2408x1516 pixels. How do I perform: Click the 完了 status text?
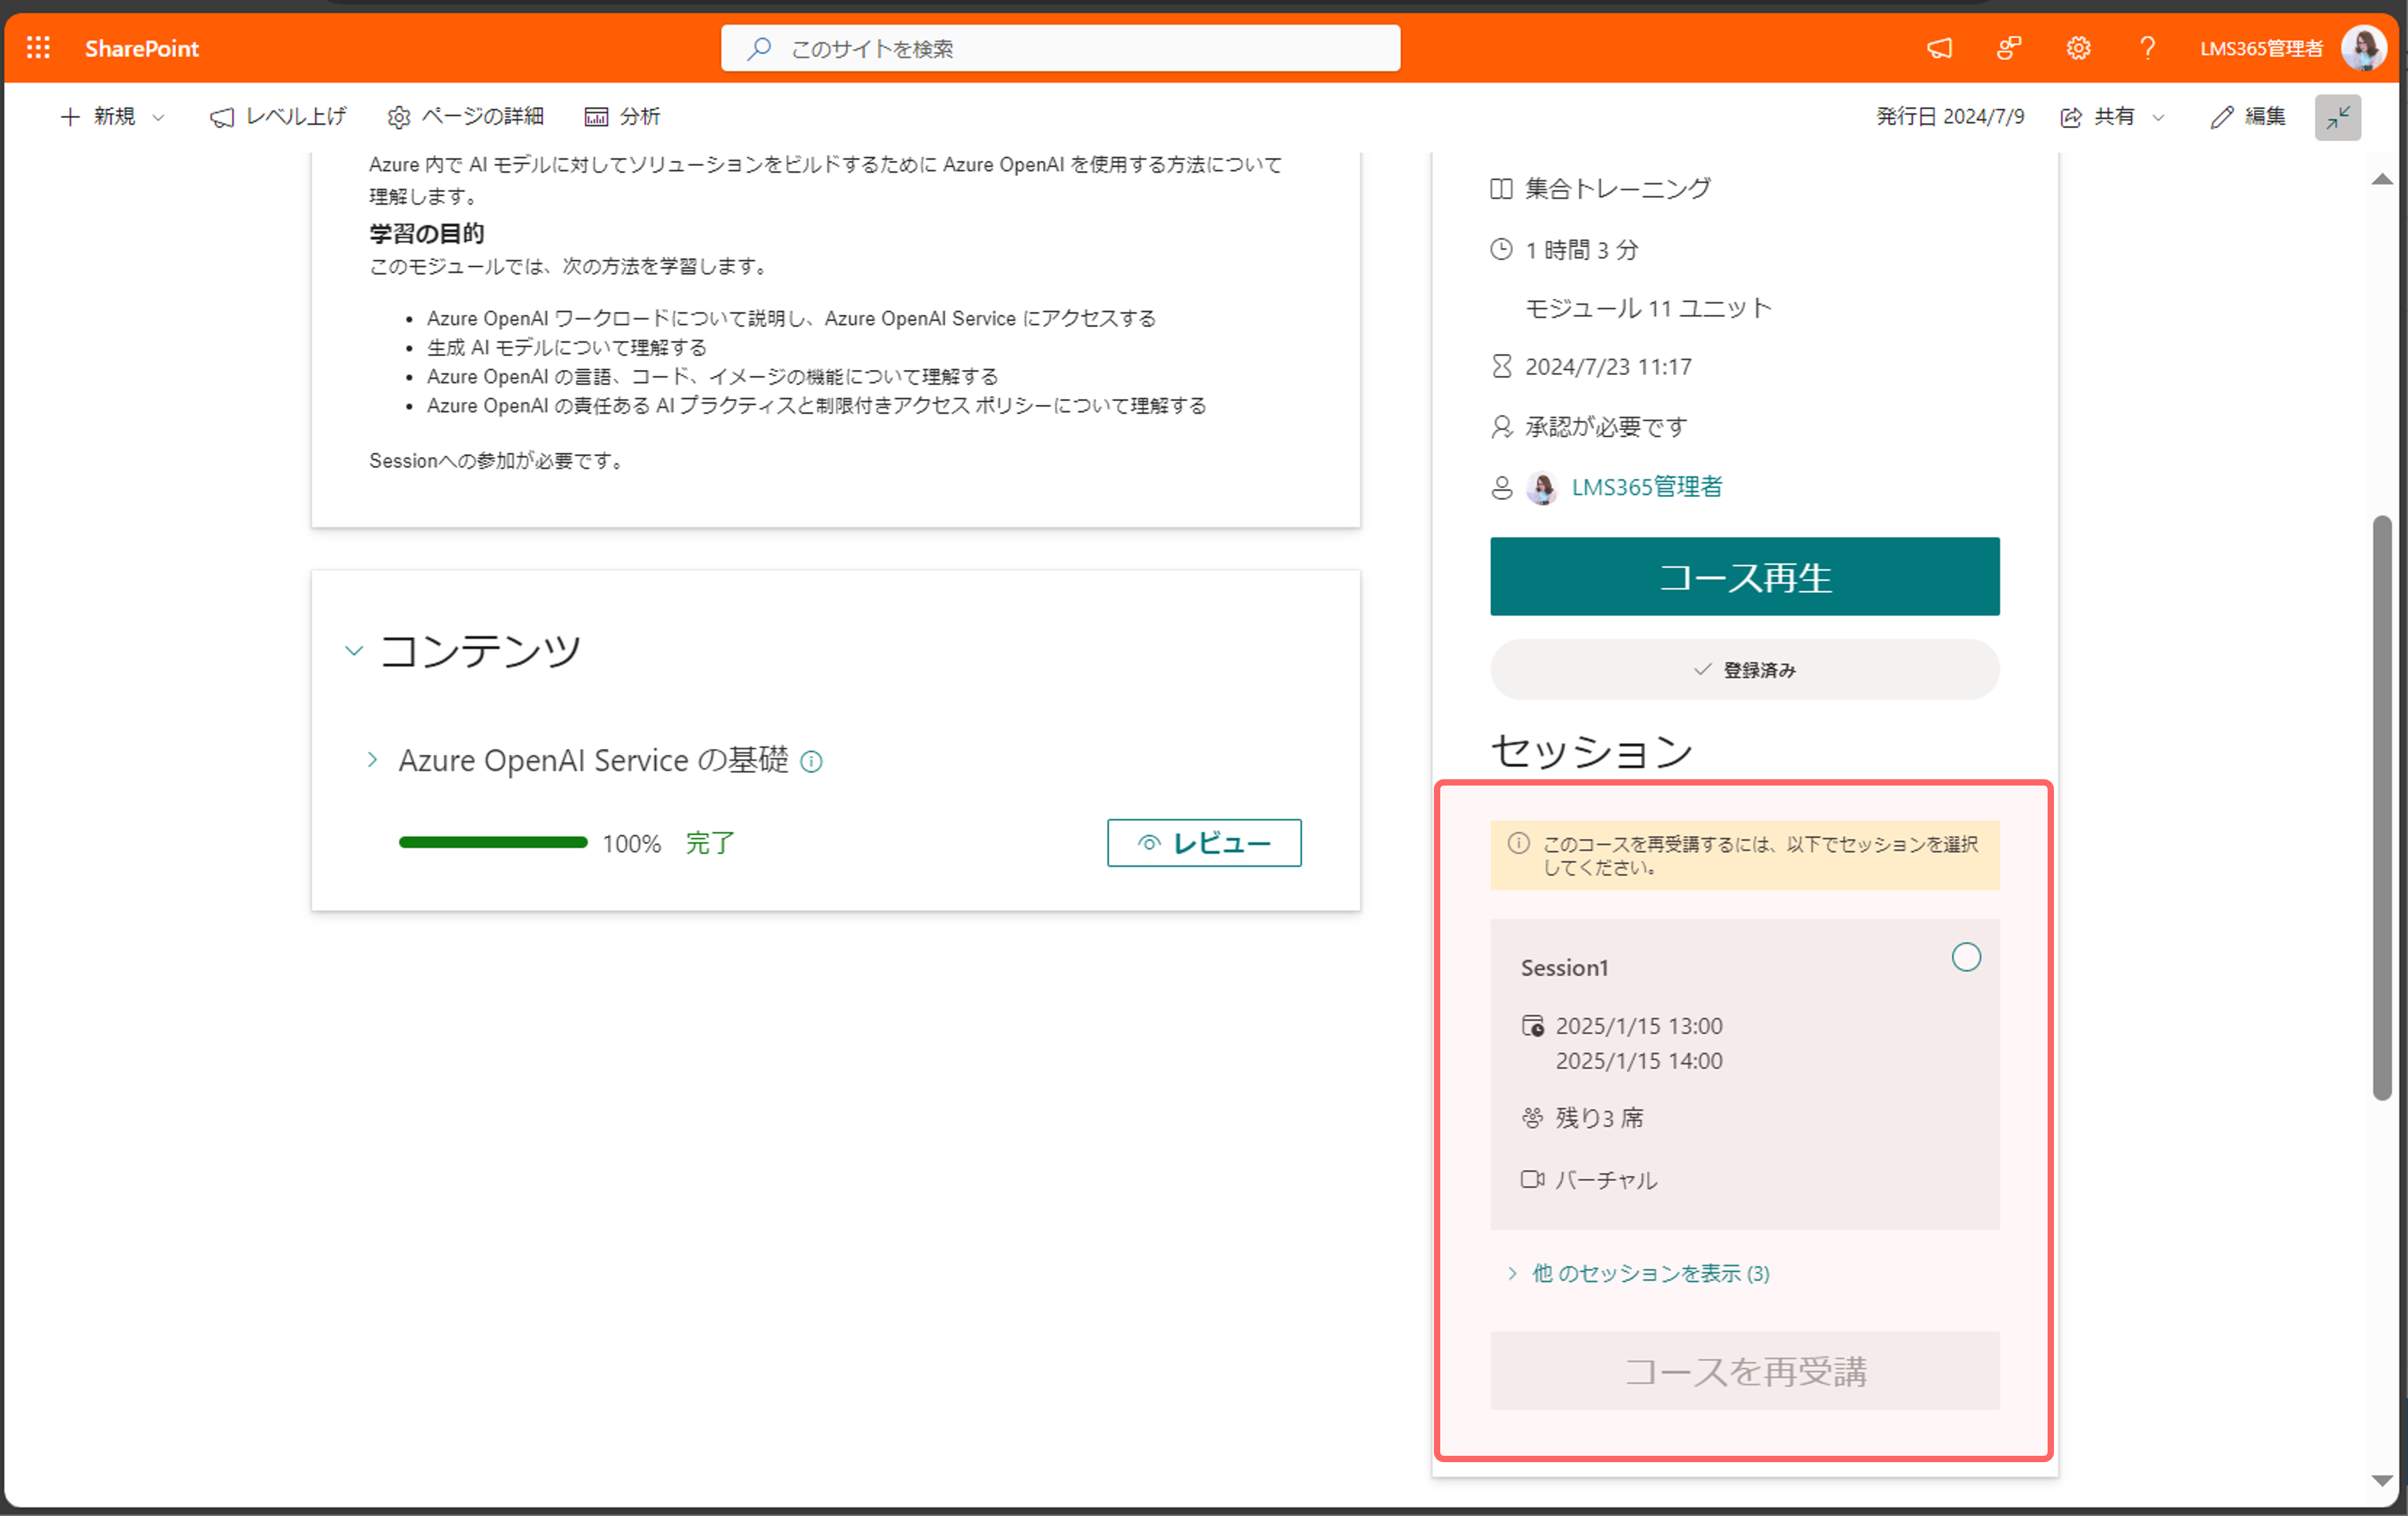710,843
